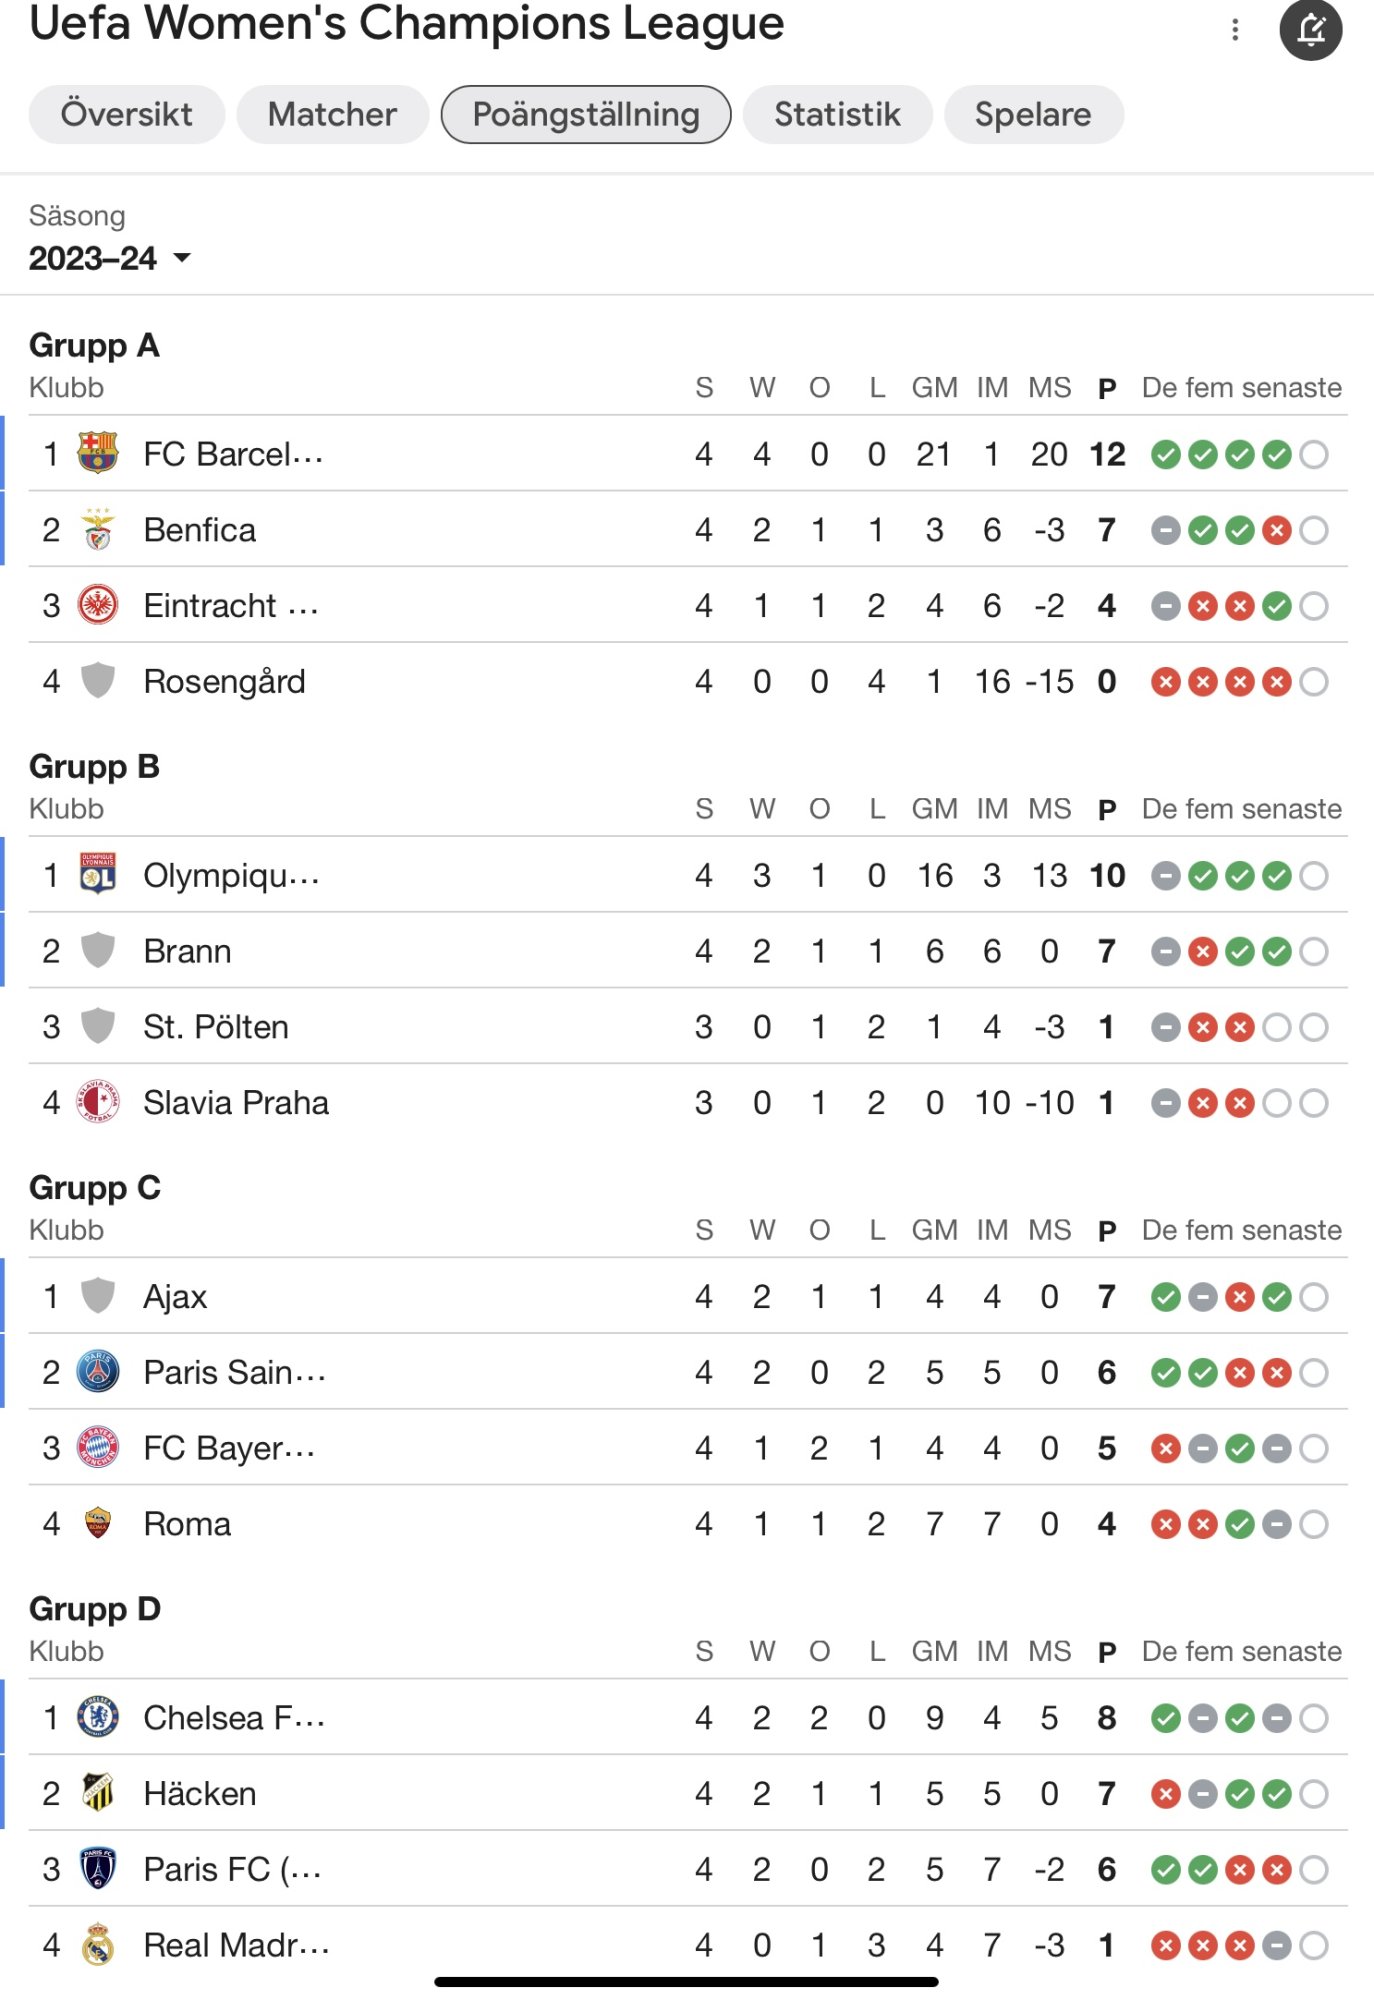Screen dimensions: 1374x2000
Task: Click the Benfica club crest
Action: point(98,529)
